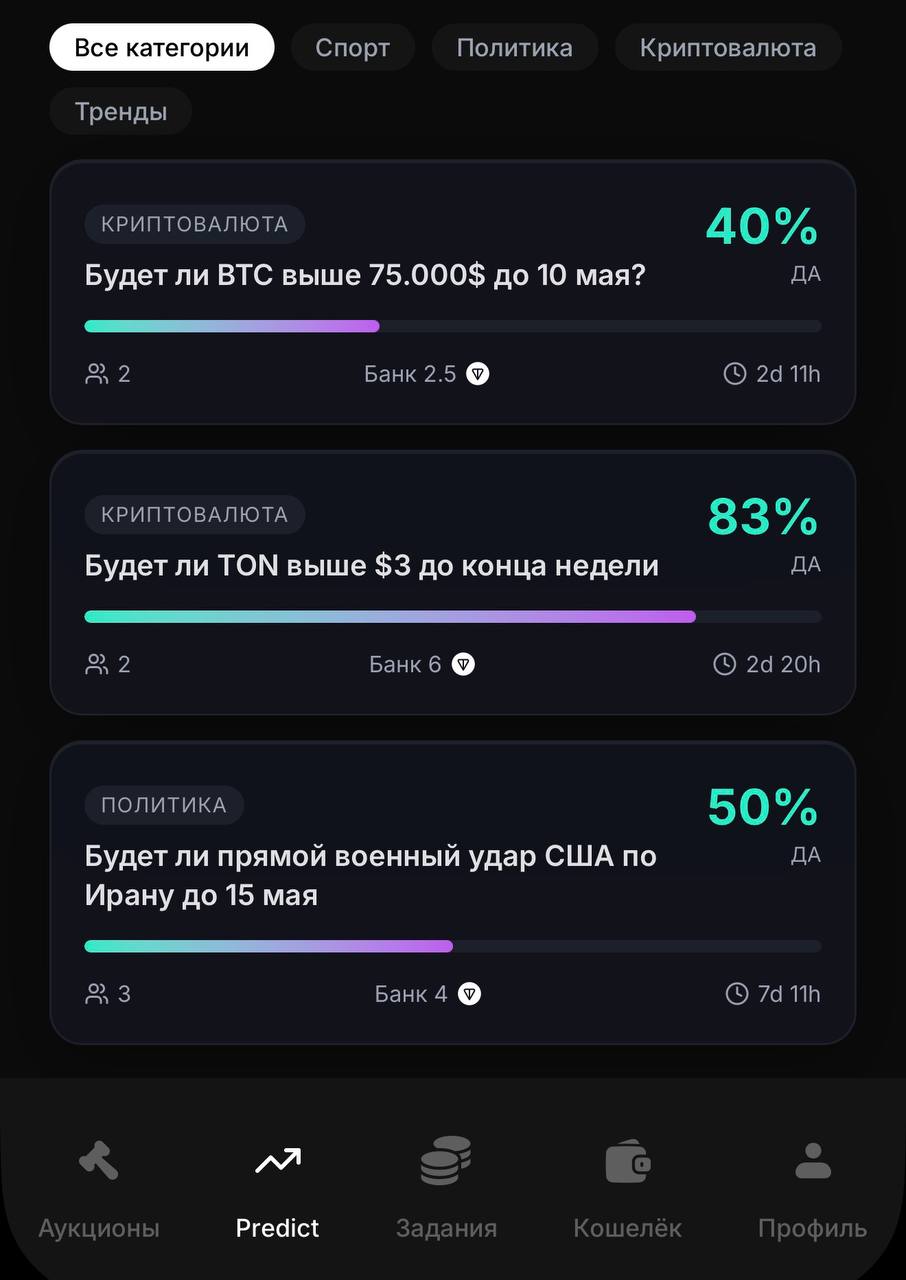The width and height of the screenshot is (906, 1280).
Task: Click the 83% progress bar on the TON card
Action: pos(453,616)
